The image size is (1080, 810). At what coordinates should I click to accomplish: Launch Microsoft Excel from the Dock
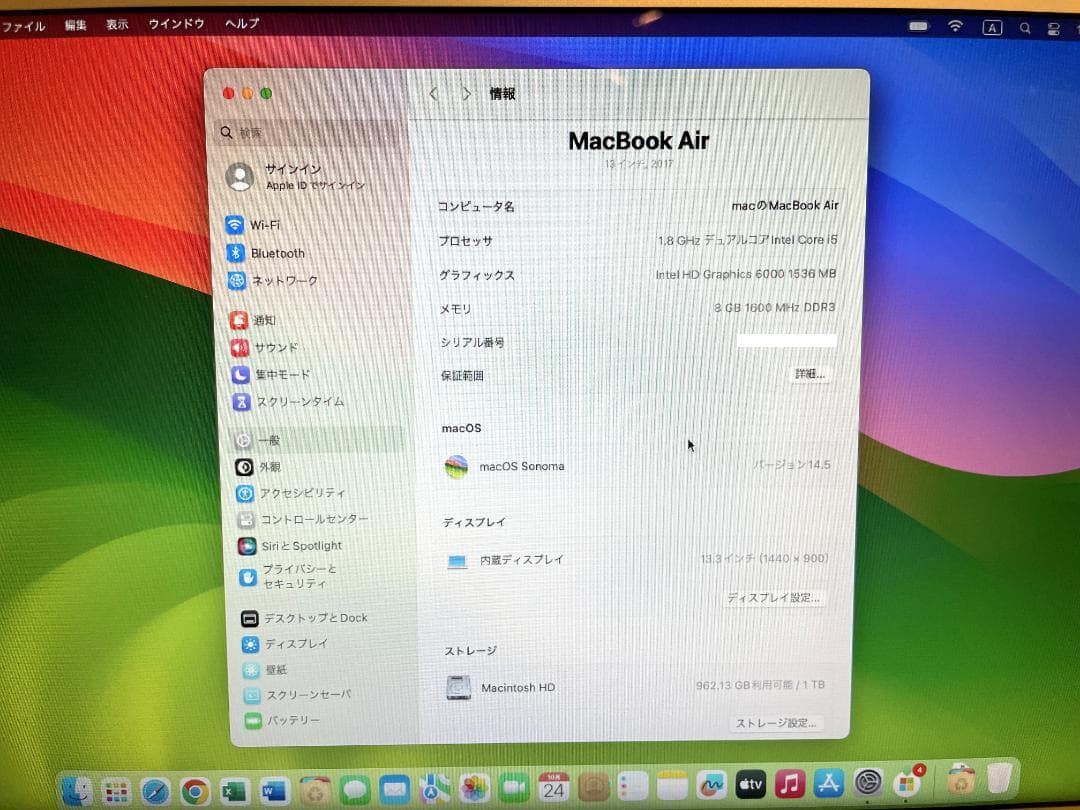[235, 791]
